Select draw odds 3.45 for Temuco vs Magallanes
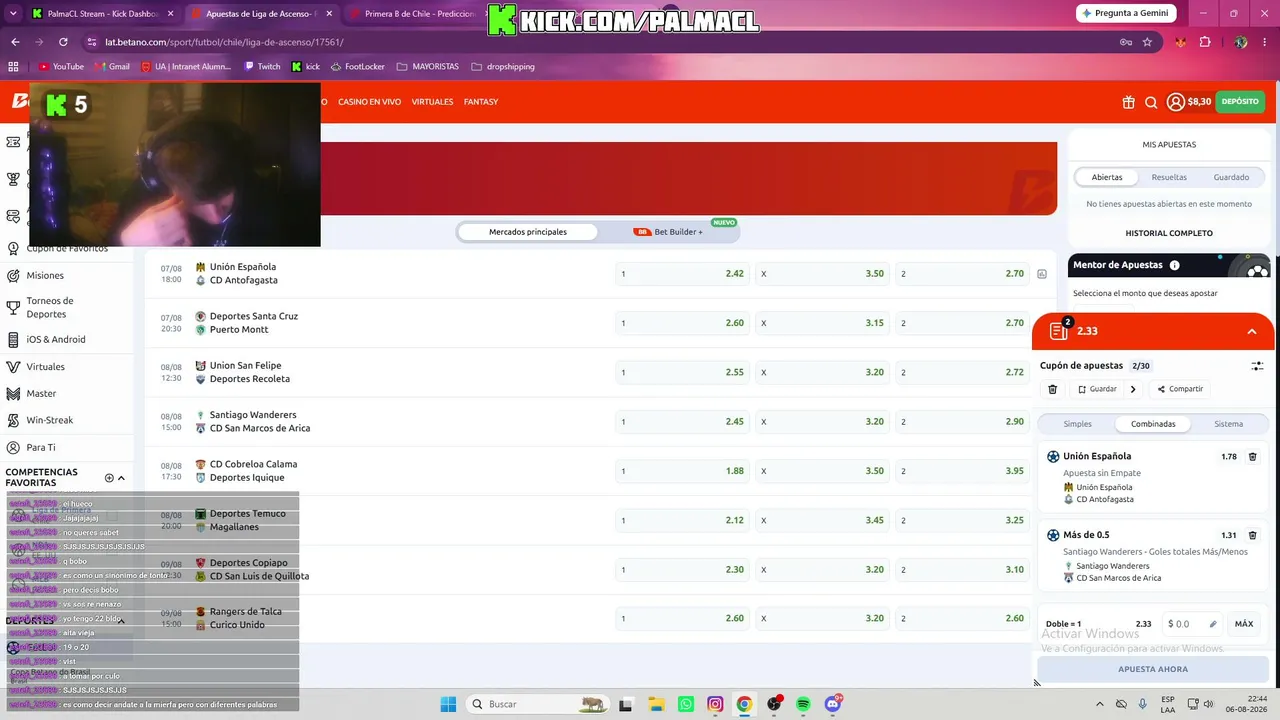1280x720 pixels. pyautogui.click(x=822, y=520)
